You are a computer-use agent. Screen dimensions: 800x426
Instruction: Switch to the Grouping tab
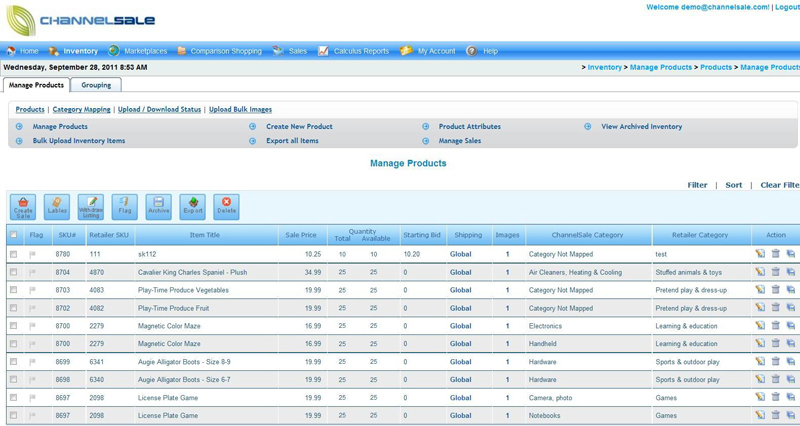[96, 85]
